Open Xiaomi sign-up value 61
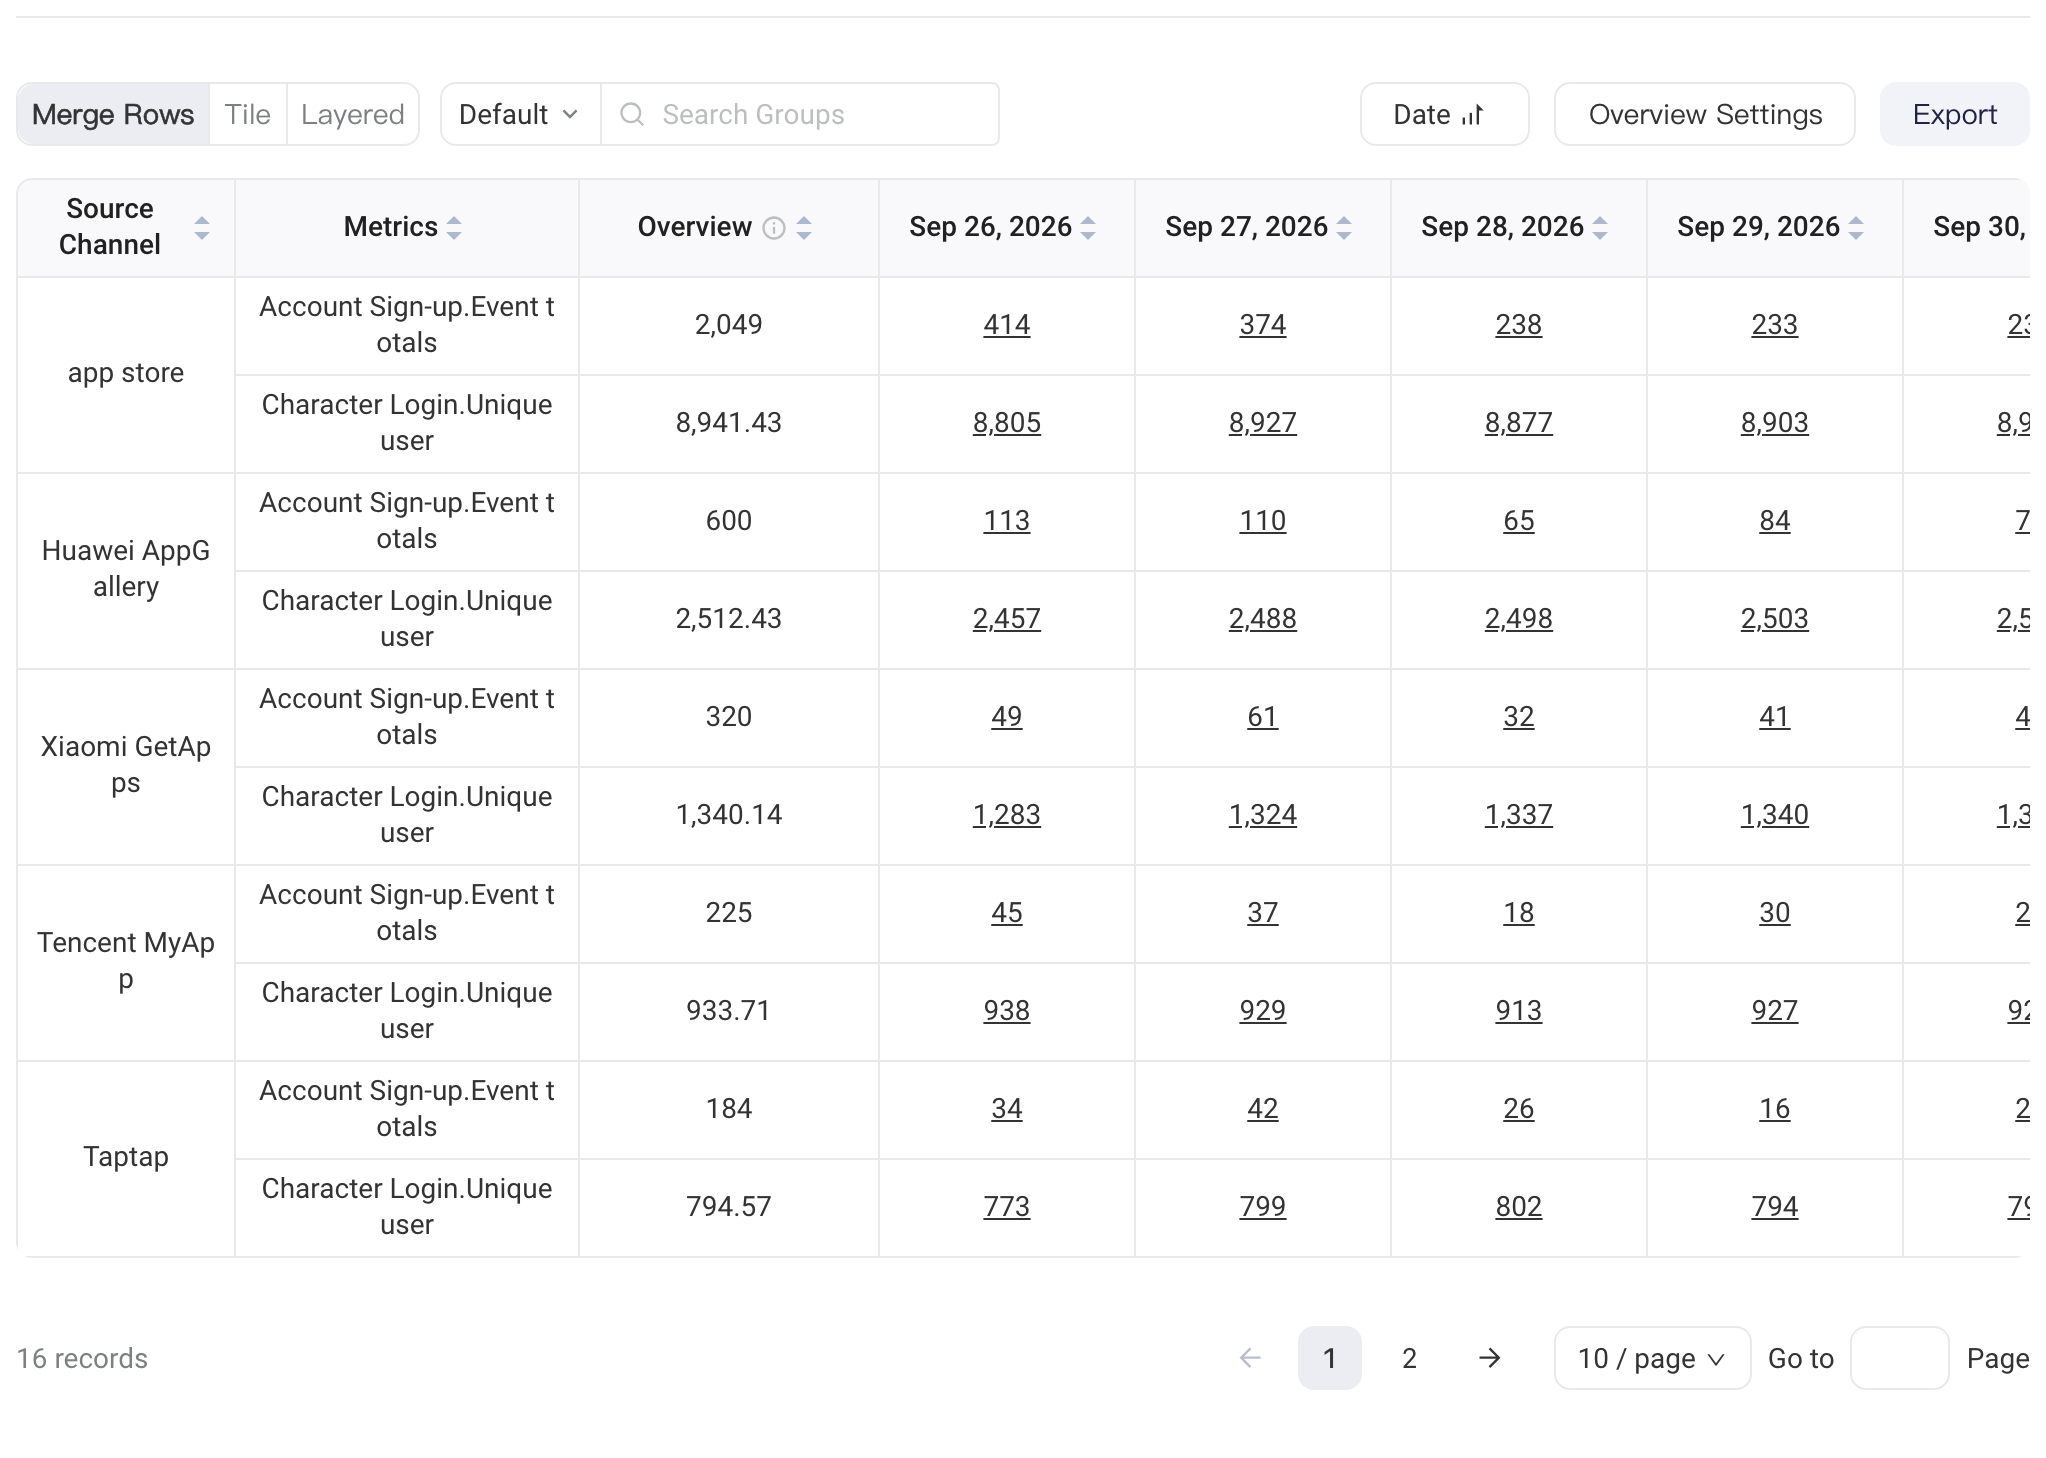The width and height of the screenshot is (2046, 1458). click(1263, 717)
